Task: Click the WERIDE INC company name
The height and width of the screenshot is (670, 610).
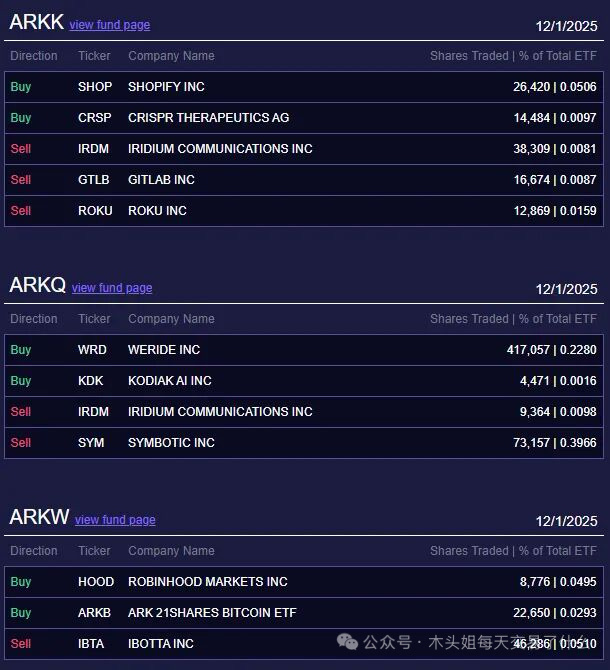Action: point(164,350)
